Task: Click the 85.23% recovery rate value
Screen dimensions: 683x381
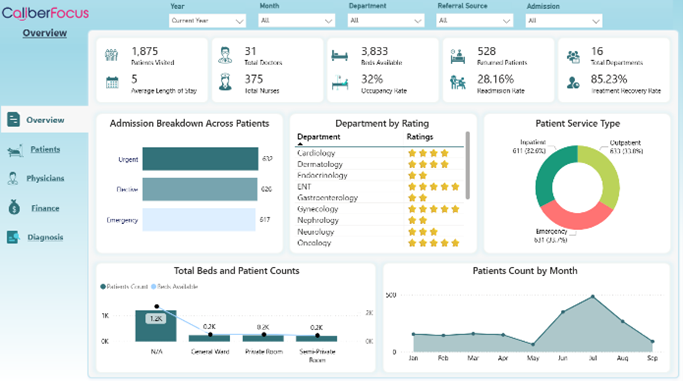Action: 609,79
